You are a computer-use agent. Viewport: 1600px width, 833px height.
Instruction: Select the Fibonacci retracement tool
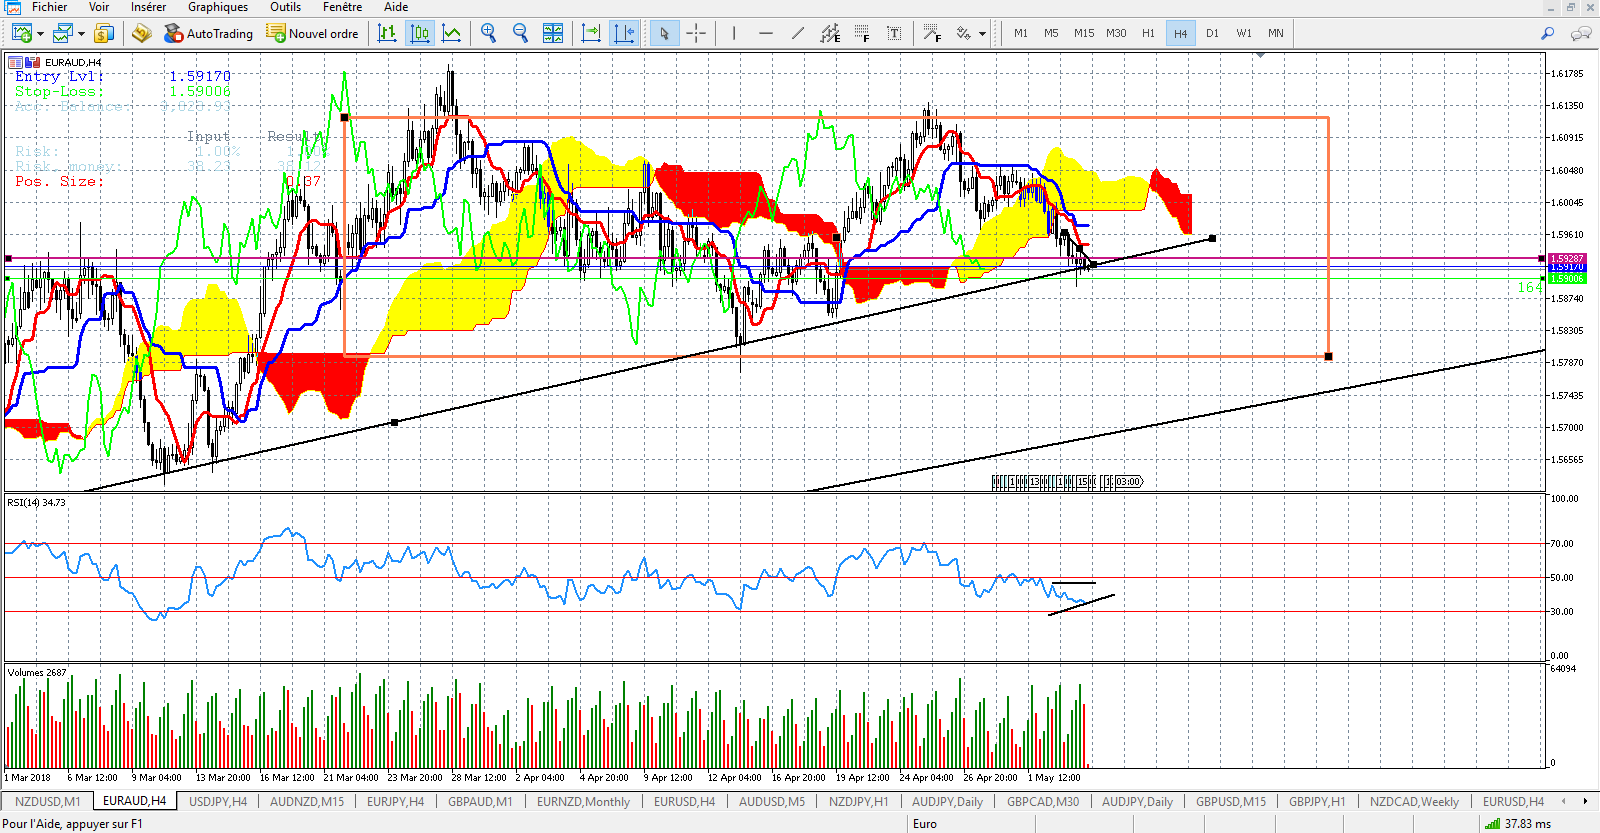click(x=861, y=33)
